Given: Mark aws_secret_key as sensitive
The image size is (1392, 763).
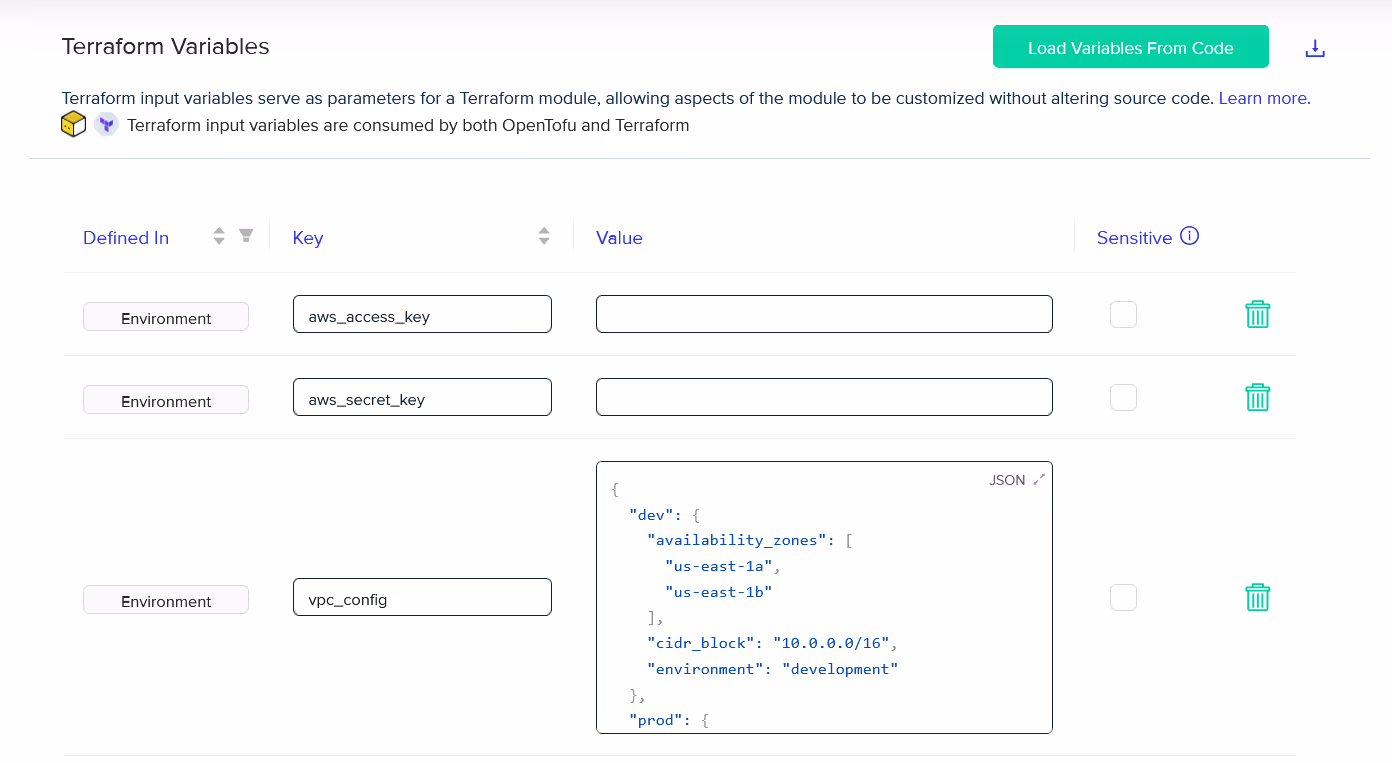Looking at the screenshot, I should 1123,397.
